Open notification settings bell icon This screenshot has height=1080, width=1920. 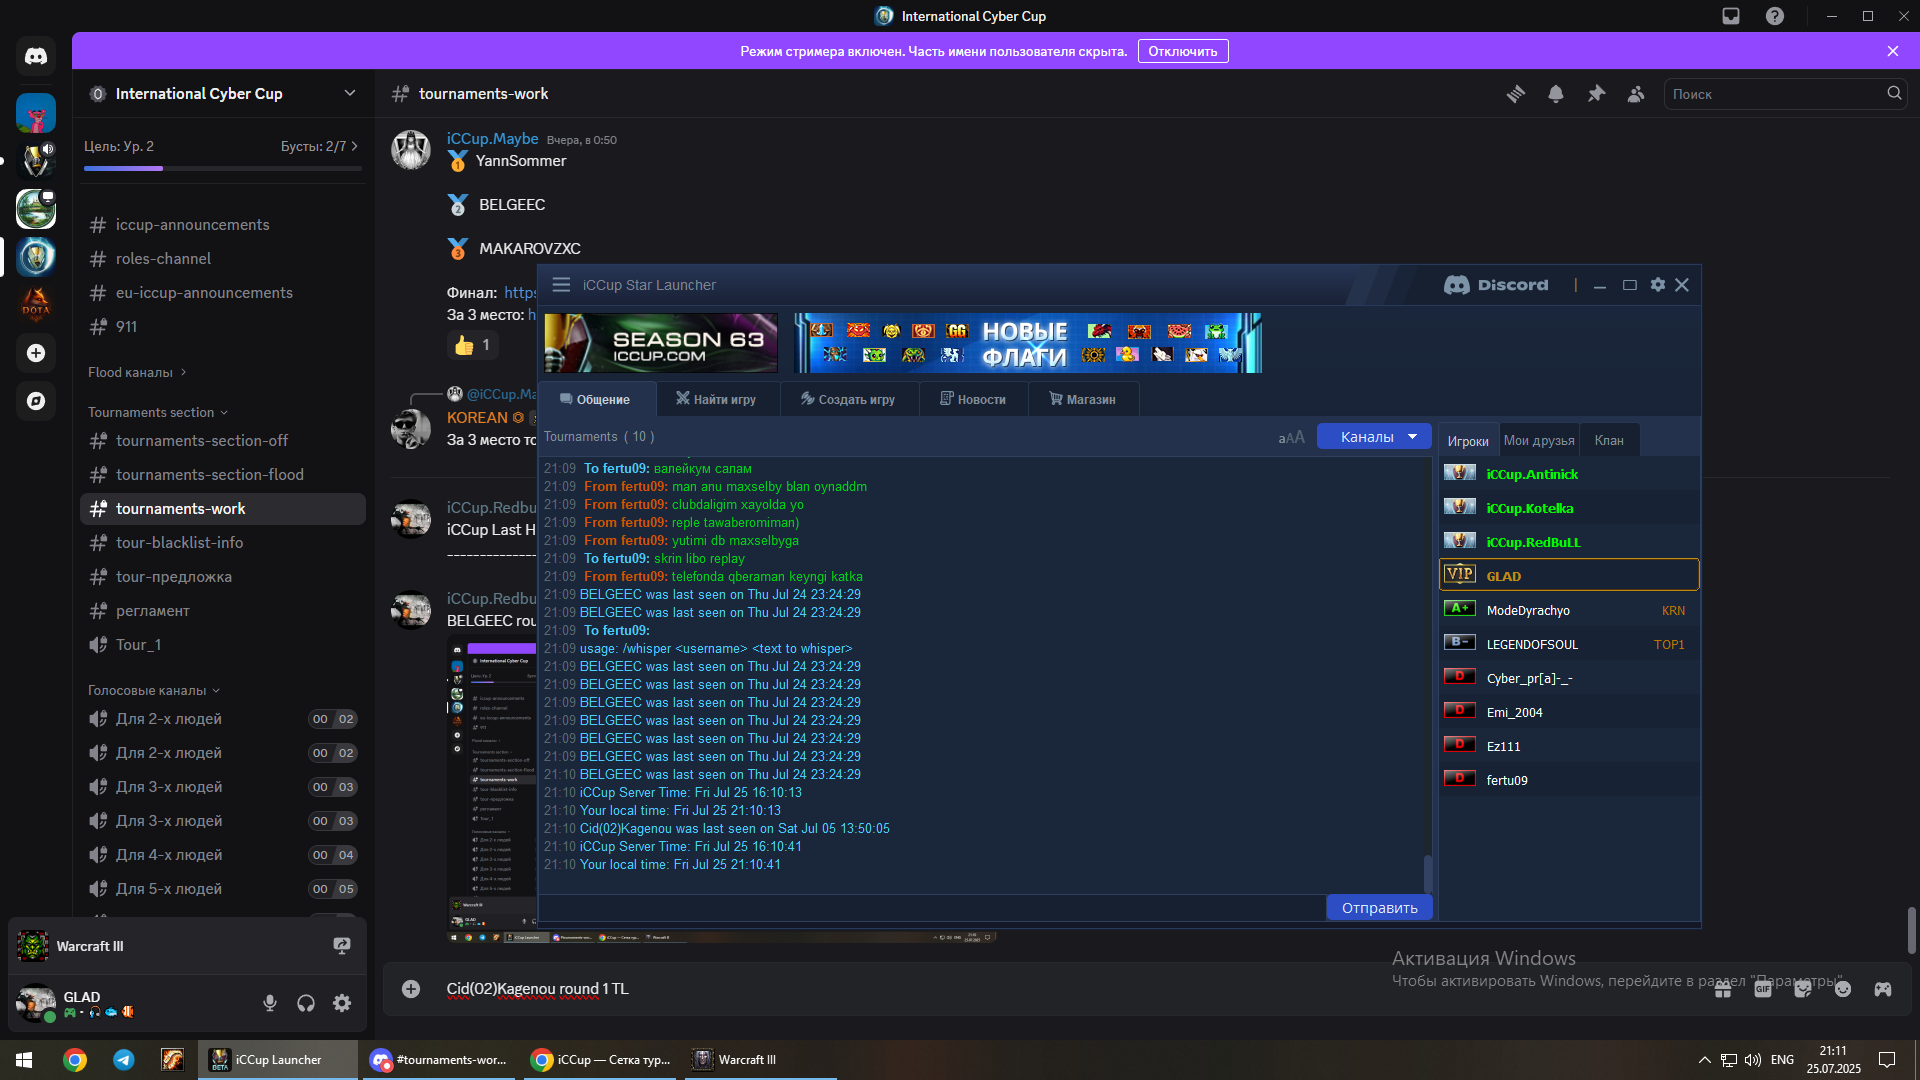point(1556,94)
